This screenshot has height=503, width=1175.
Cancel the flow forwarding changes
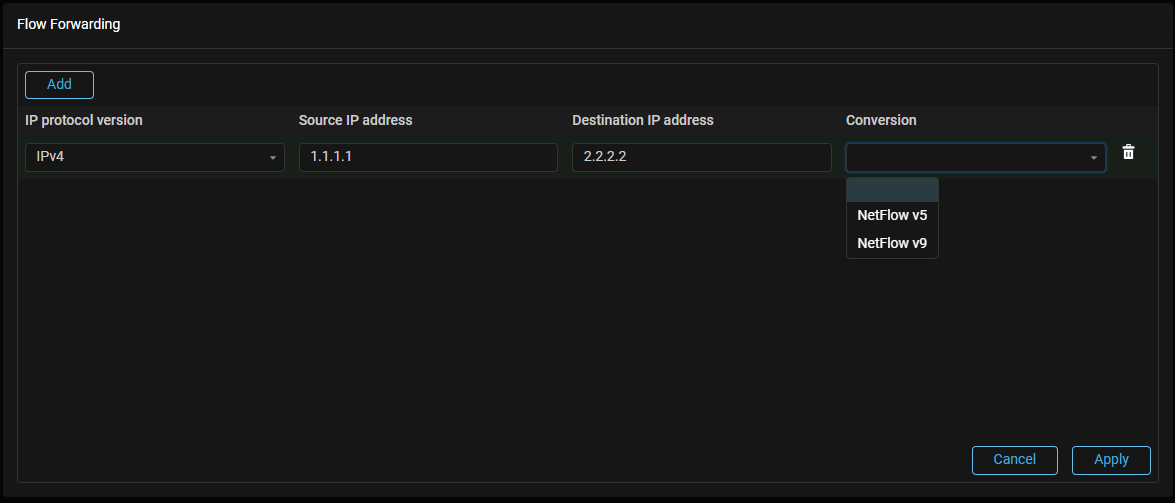click(1014, 460)
